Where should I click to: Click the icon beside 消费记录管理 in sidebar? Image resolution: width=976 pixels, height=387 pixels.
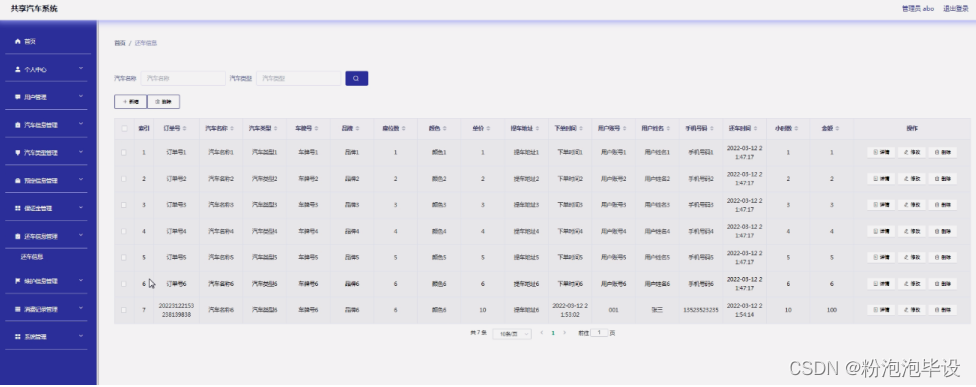tap(18, 309)
